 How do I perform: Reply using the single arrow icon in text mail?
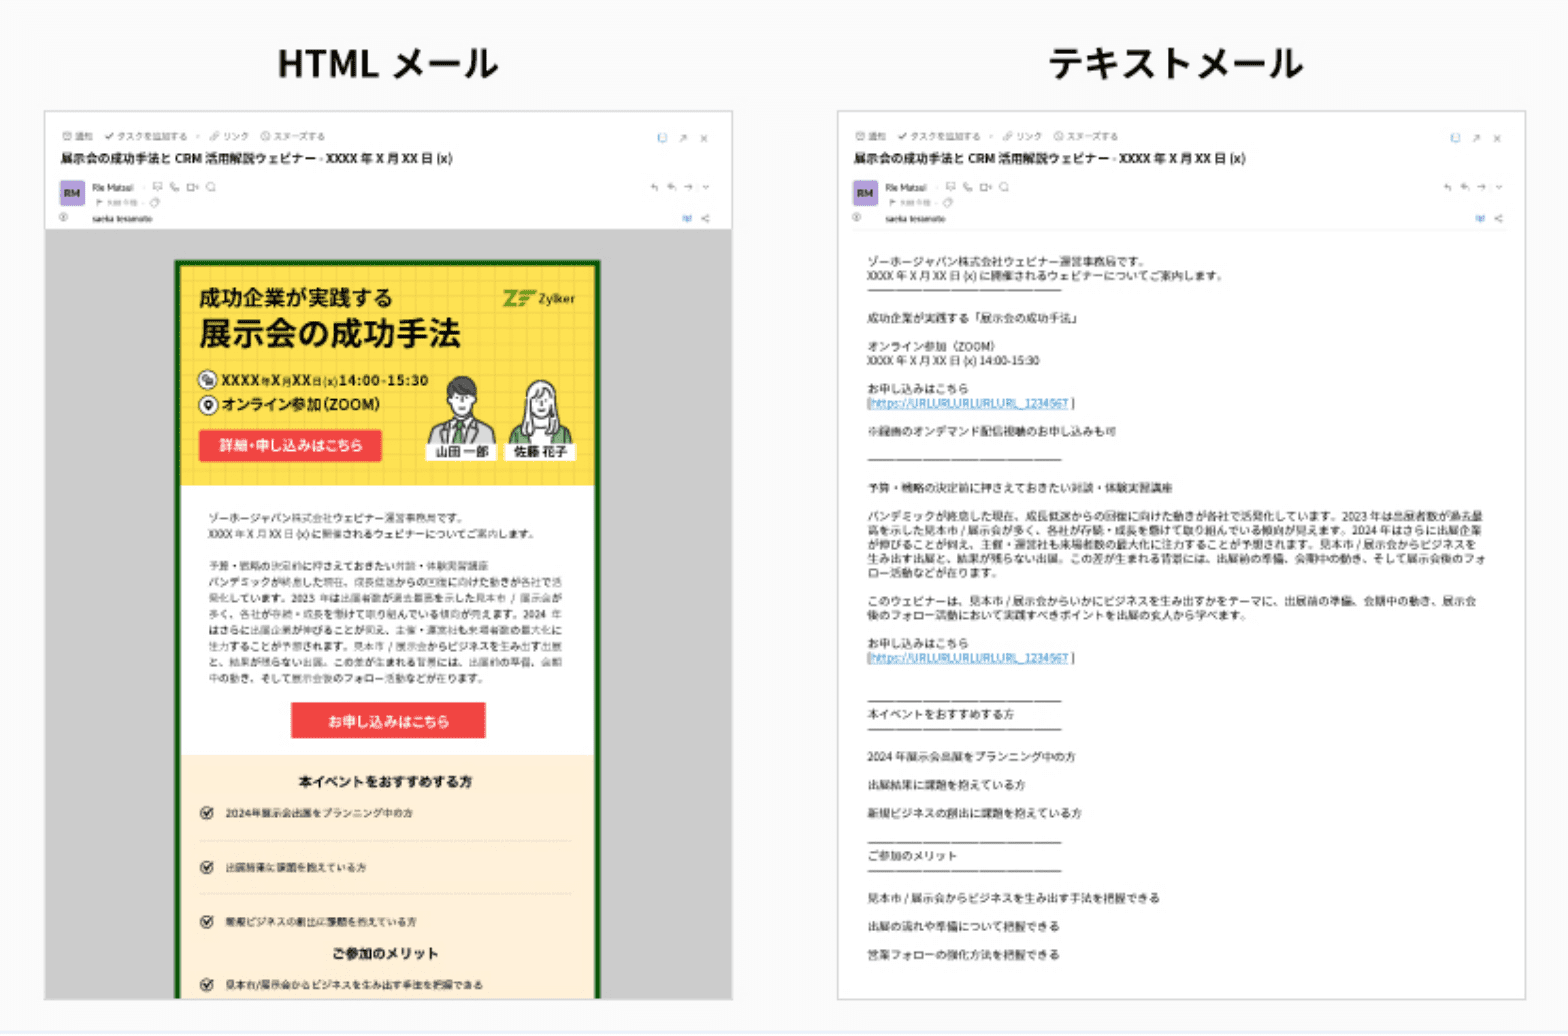click(x=1447, y=187)
